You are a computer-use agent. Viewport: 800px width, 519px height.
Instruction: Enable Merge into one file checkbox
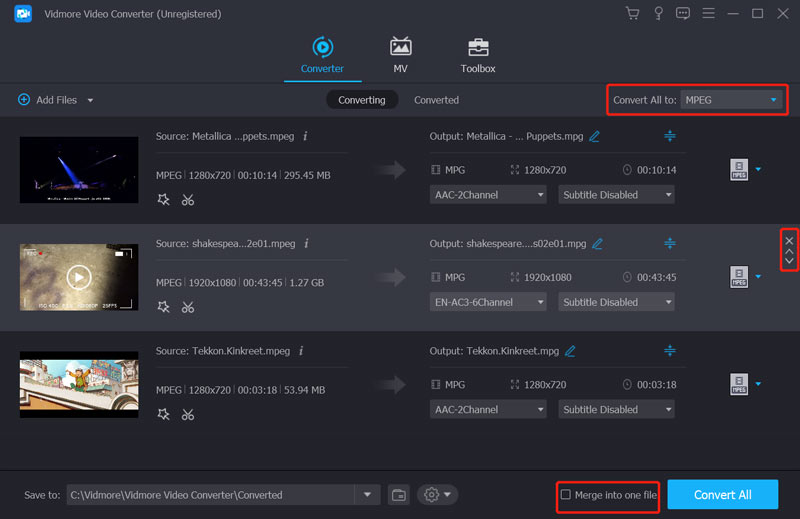566,495
